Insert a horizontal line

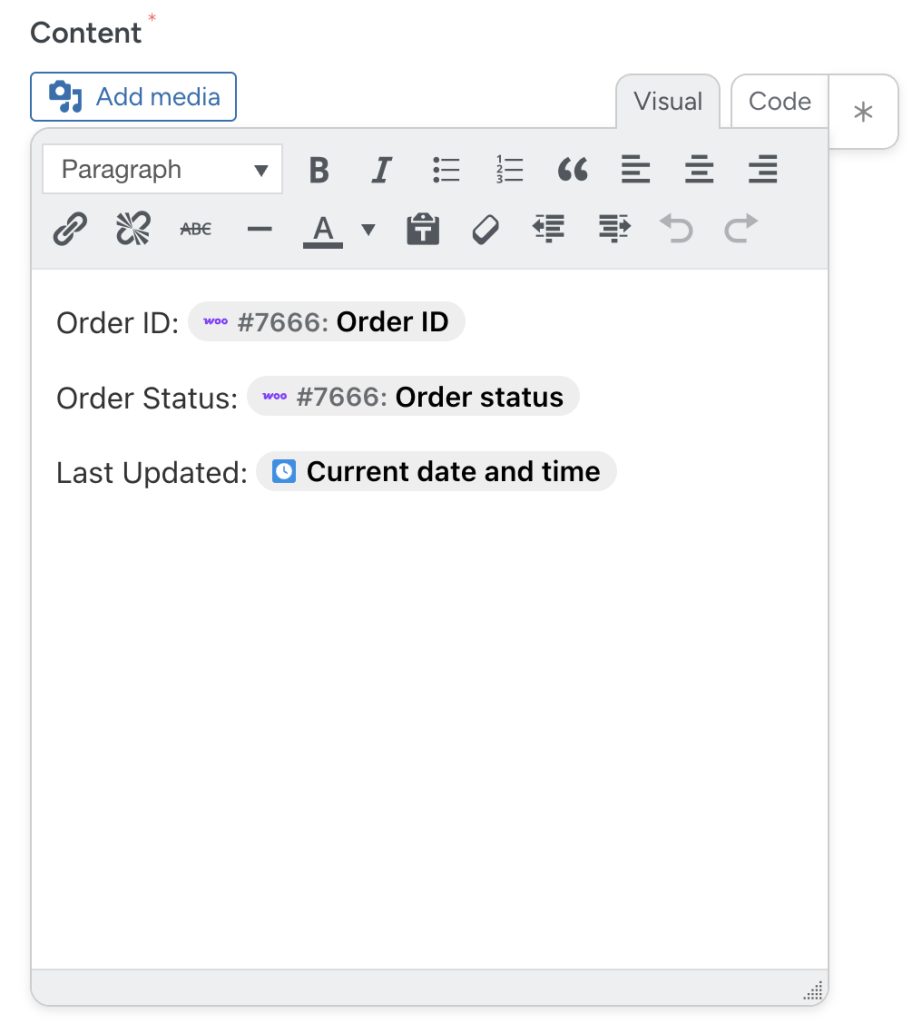pos(259,228)
